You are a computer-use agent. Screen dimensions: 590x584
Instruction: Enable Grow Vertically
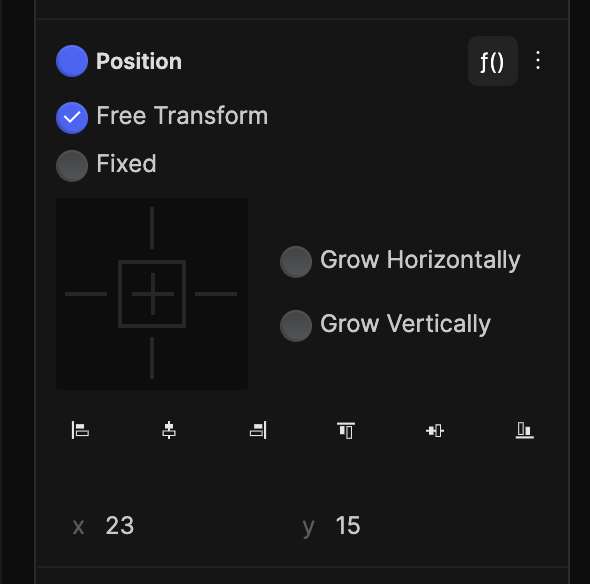(x=296, y=326)
